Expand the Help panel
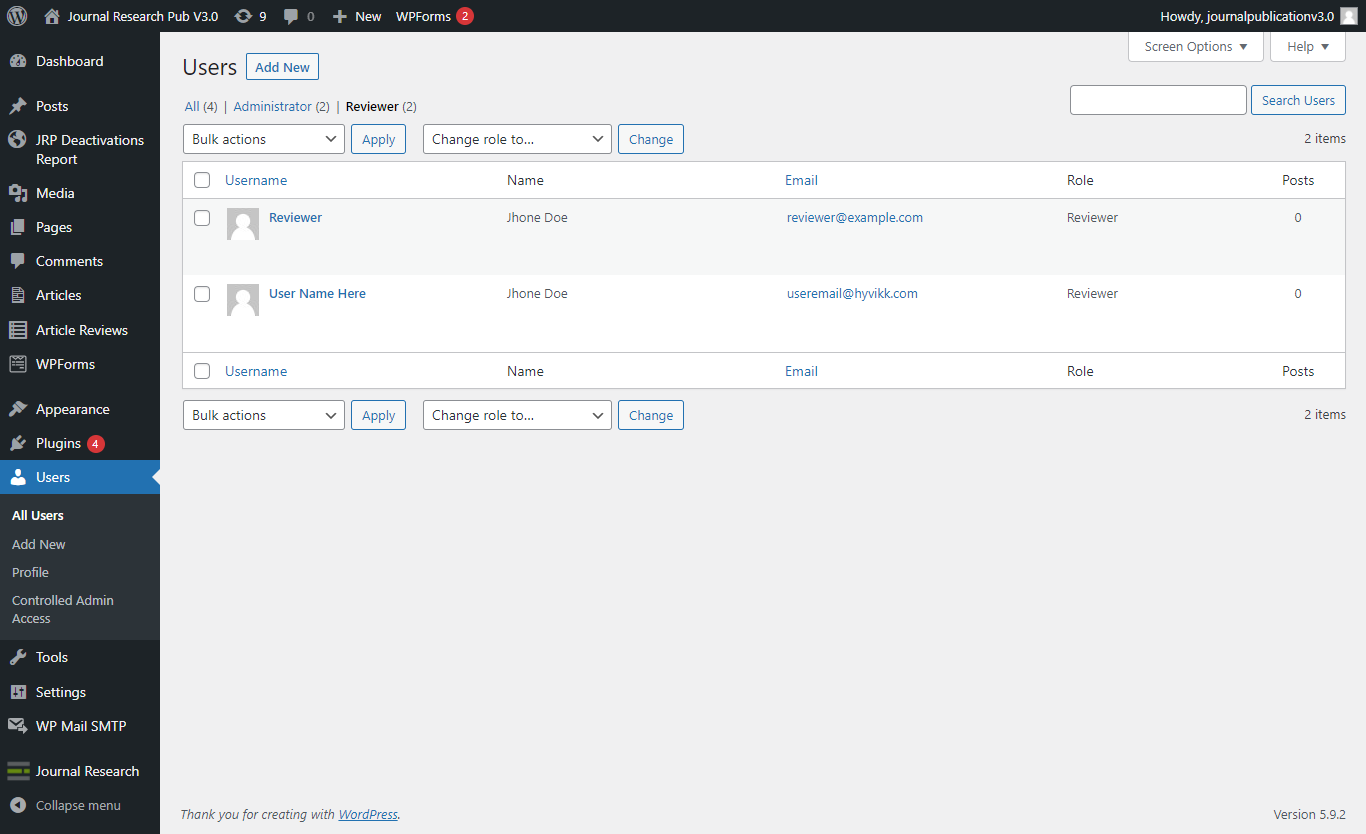Viewport: 1366px width, 834px height. coord(1308,47)
